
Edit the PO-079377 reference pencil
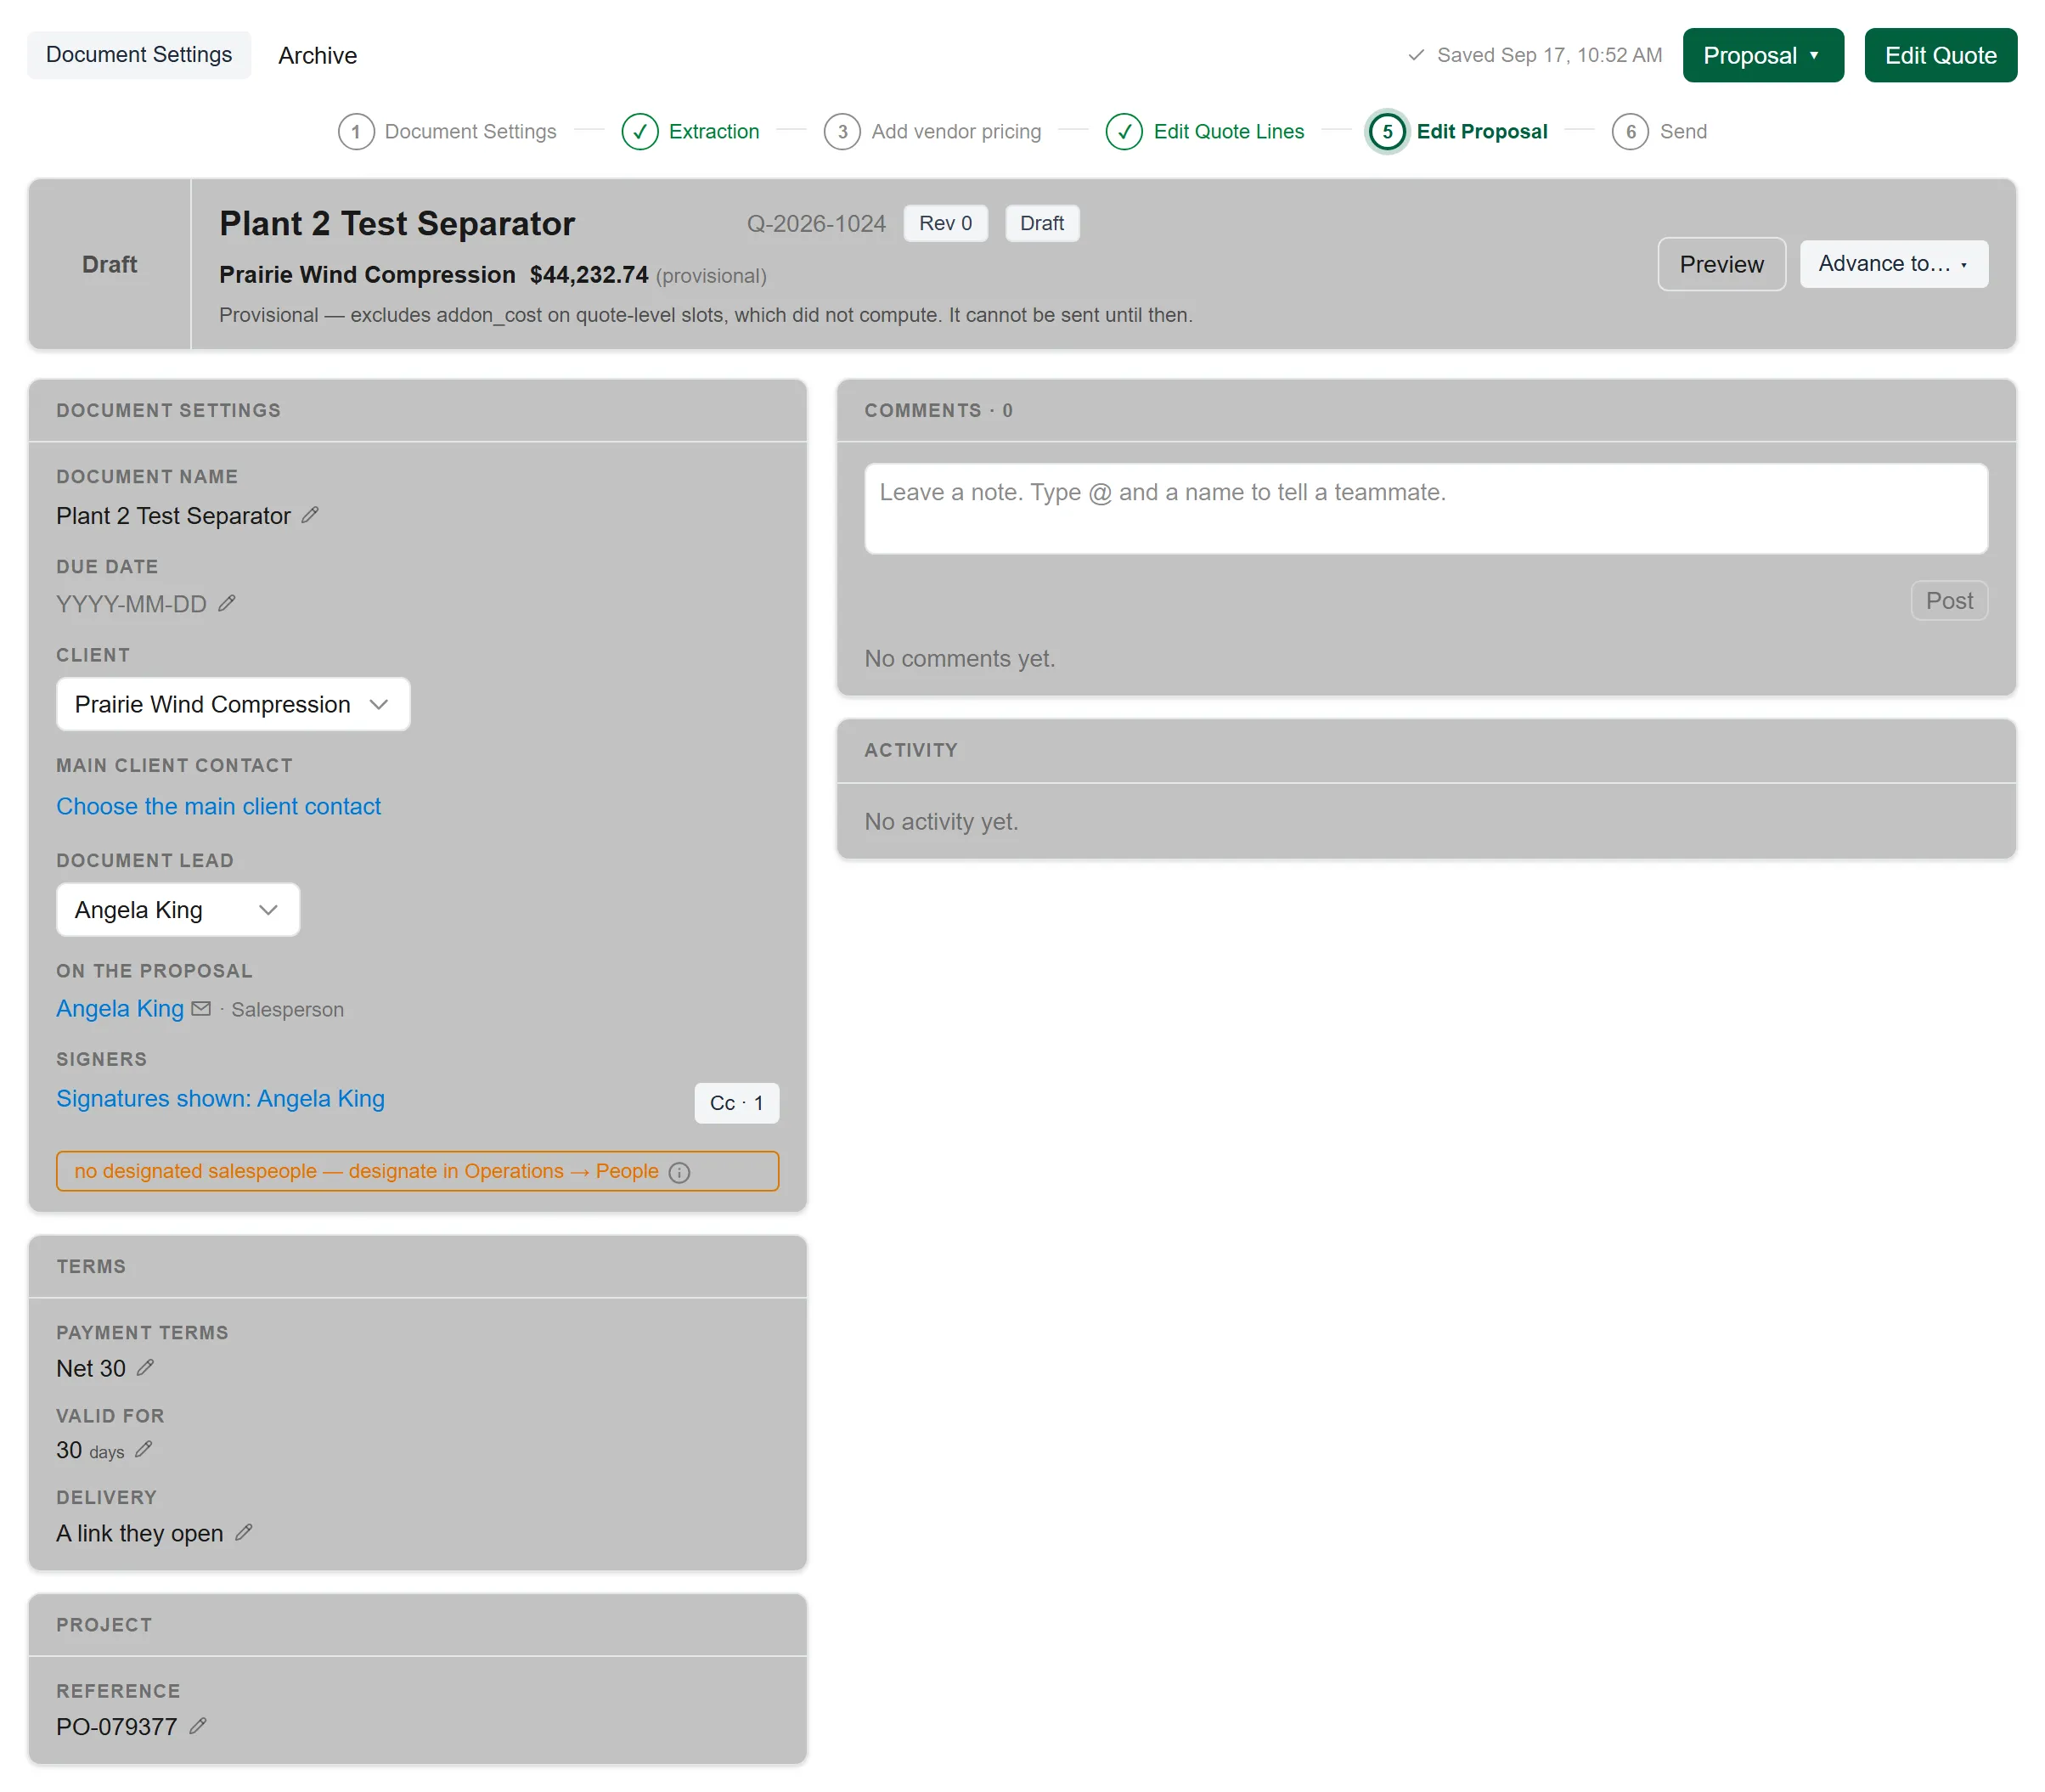pyautogui.click(x=198, y=1725)
